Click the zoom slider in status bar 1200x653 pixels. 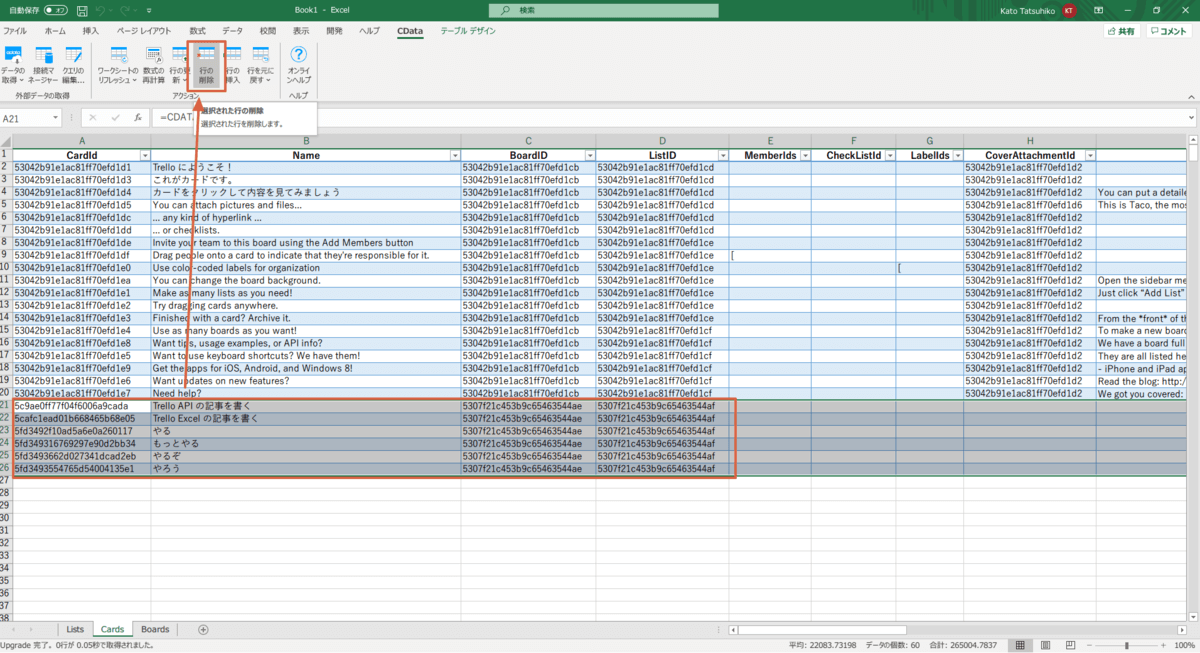1126,645
